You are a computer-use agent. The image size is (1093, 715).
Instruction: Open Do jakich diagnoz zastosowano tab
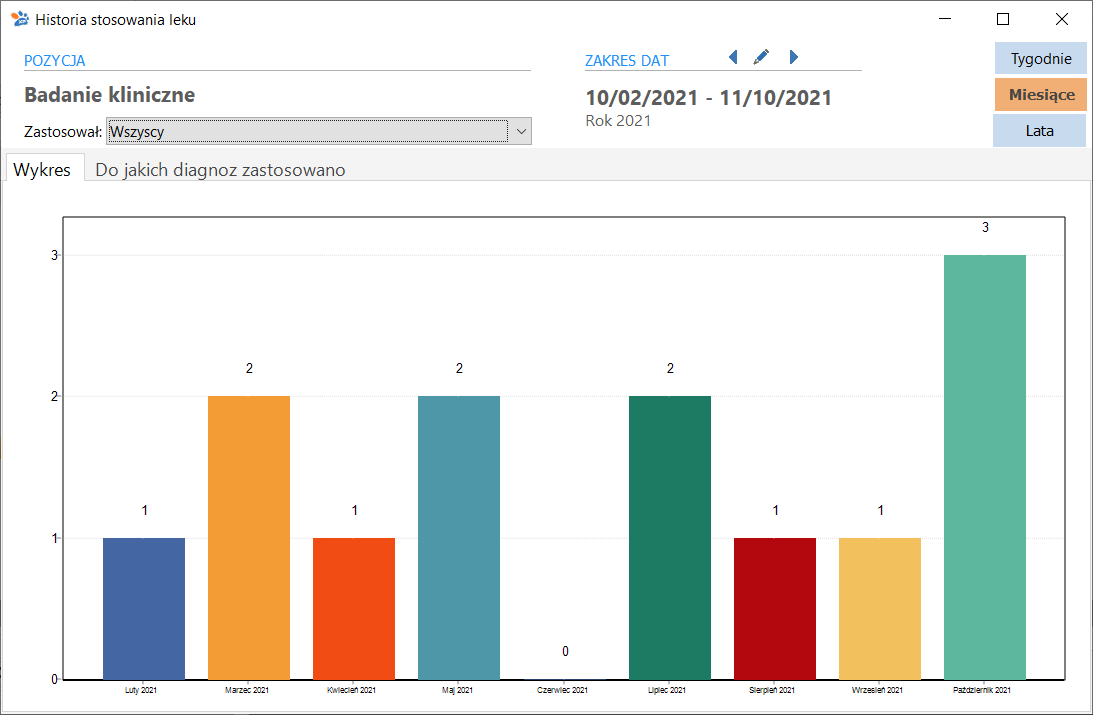pos(220,170)
